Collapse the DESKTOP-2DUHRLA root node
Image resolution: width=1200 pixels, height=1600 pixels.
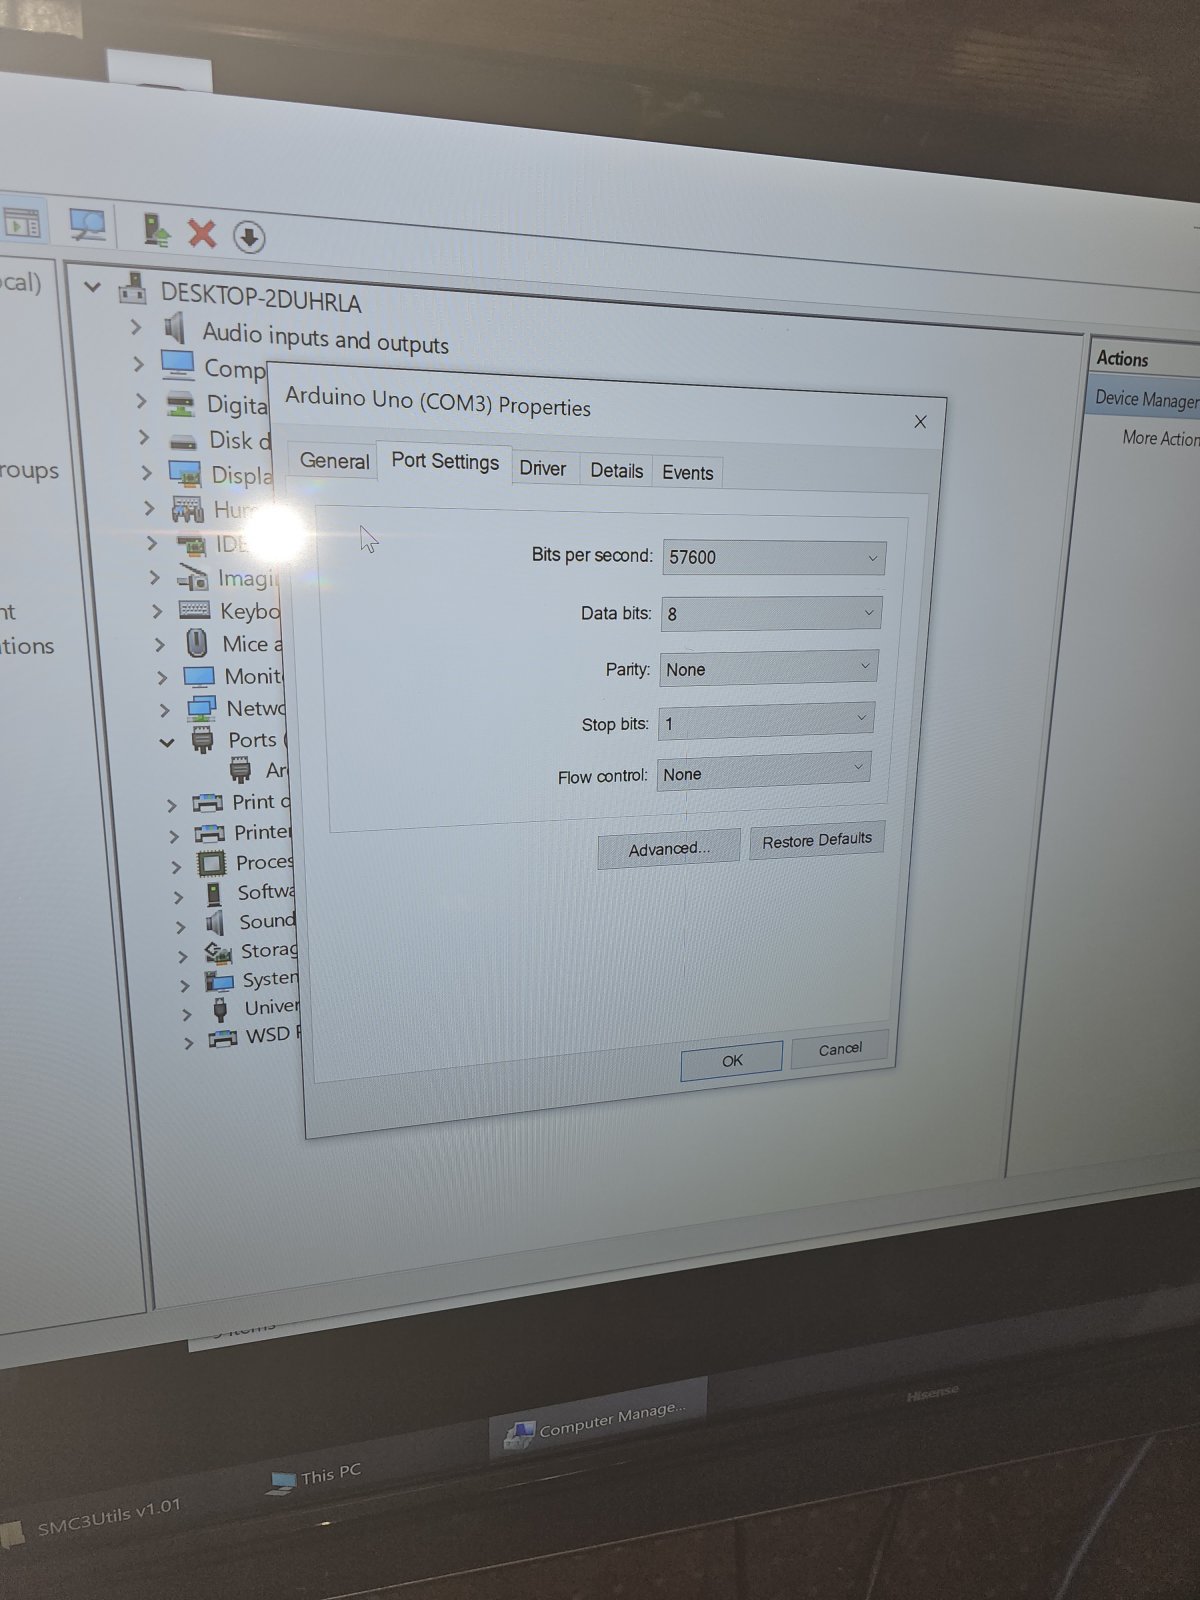[x=93, y=288]
